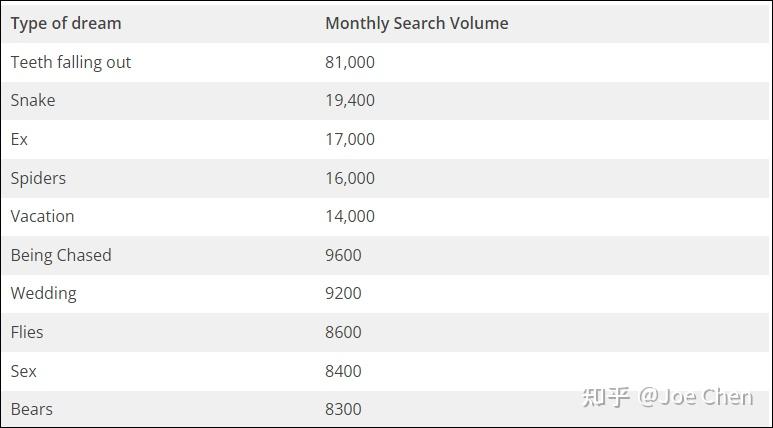Click the 81,000 search volume value

[350, 62]
